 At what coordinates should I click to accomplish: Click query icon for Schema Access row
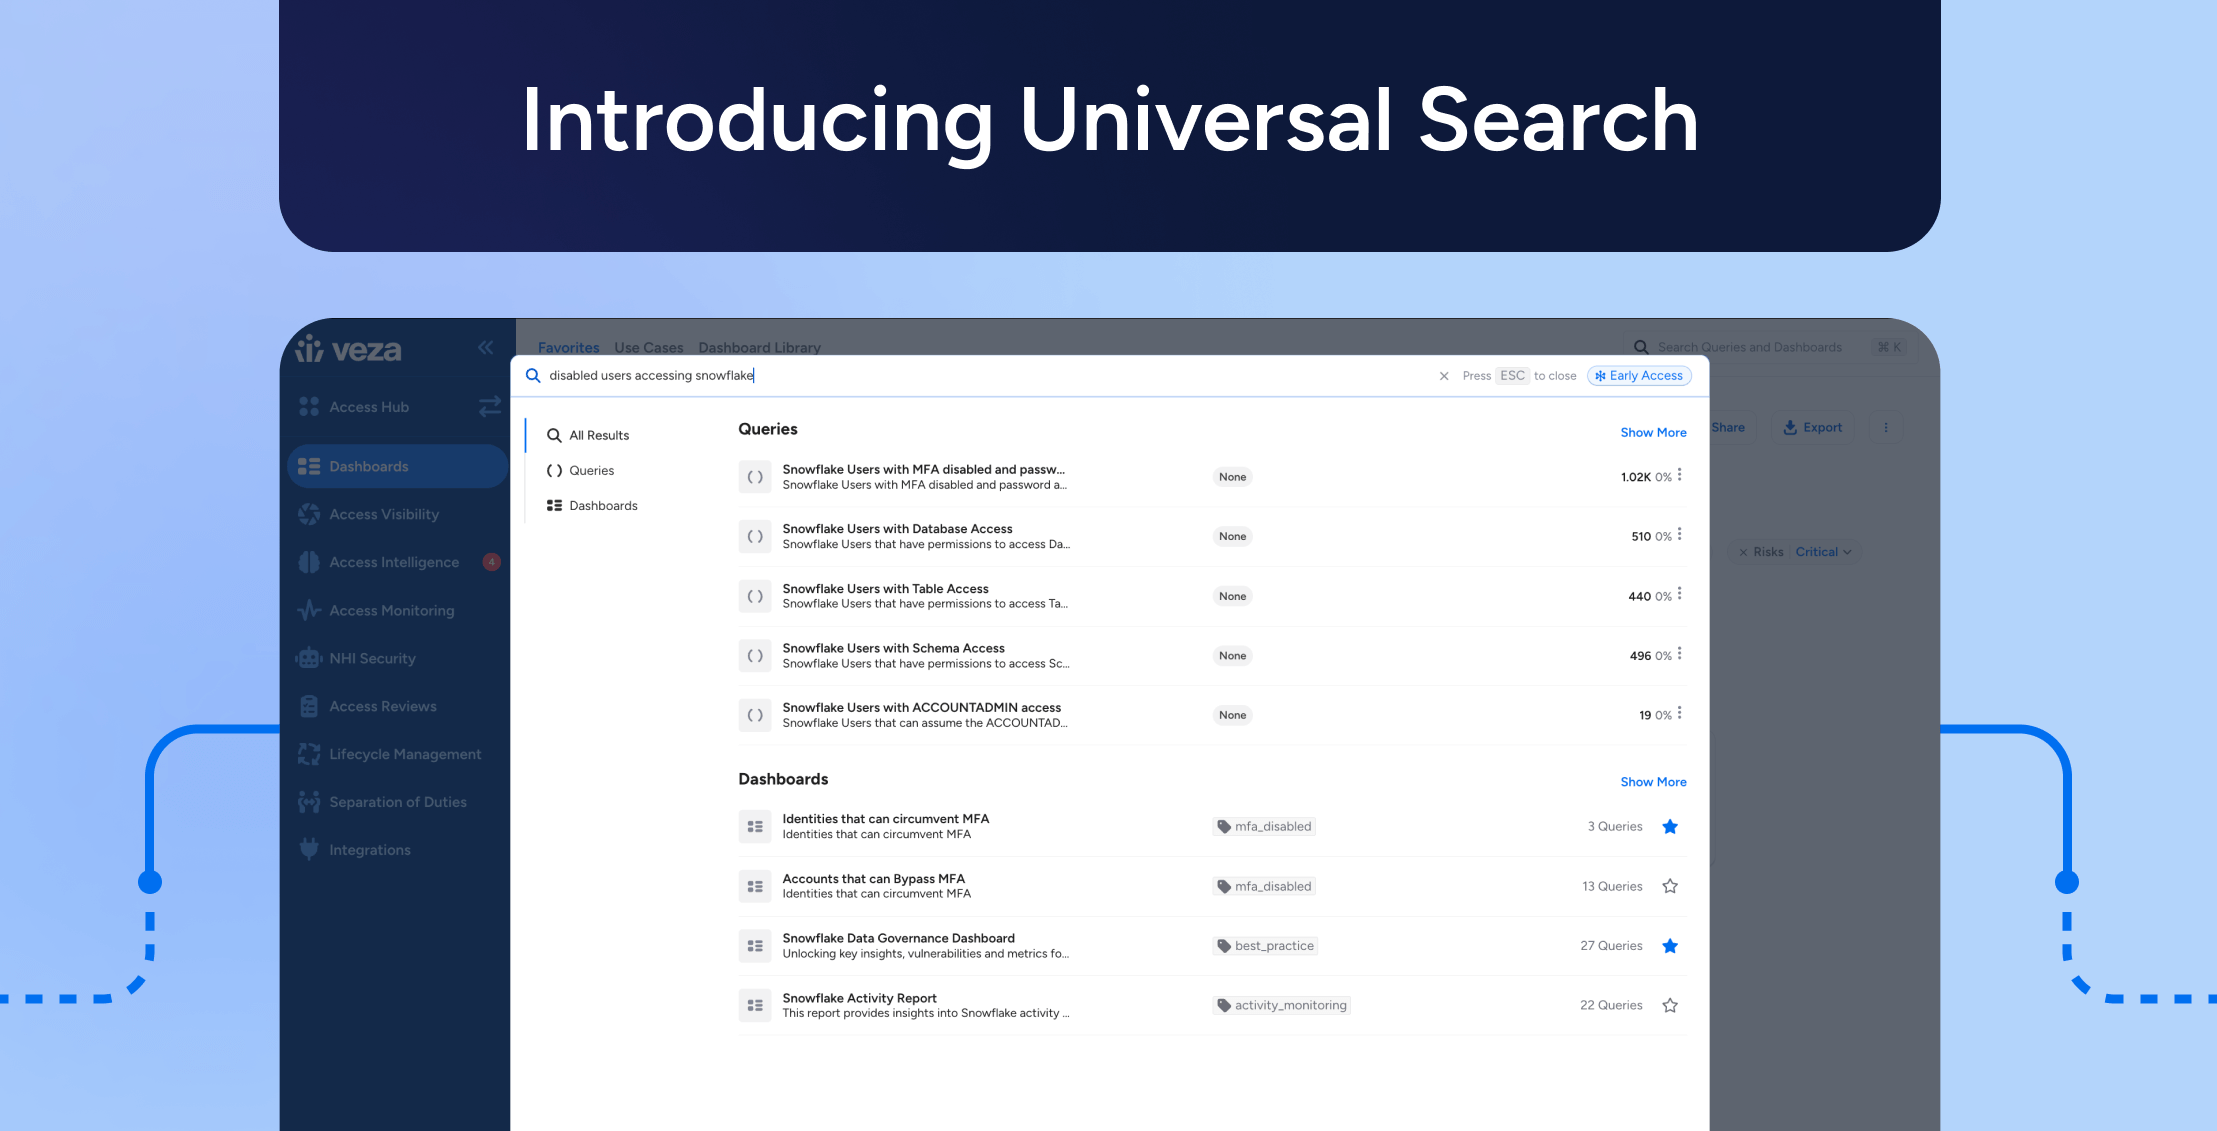755,656
